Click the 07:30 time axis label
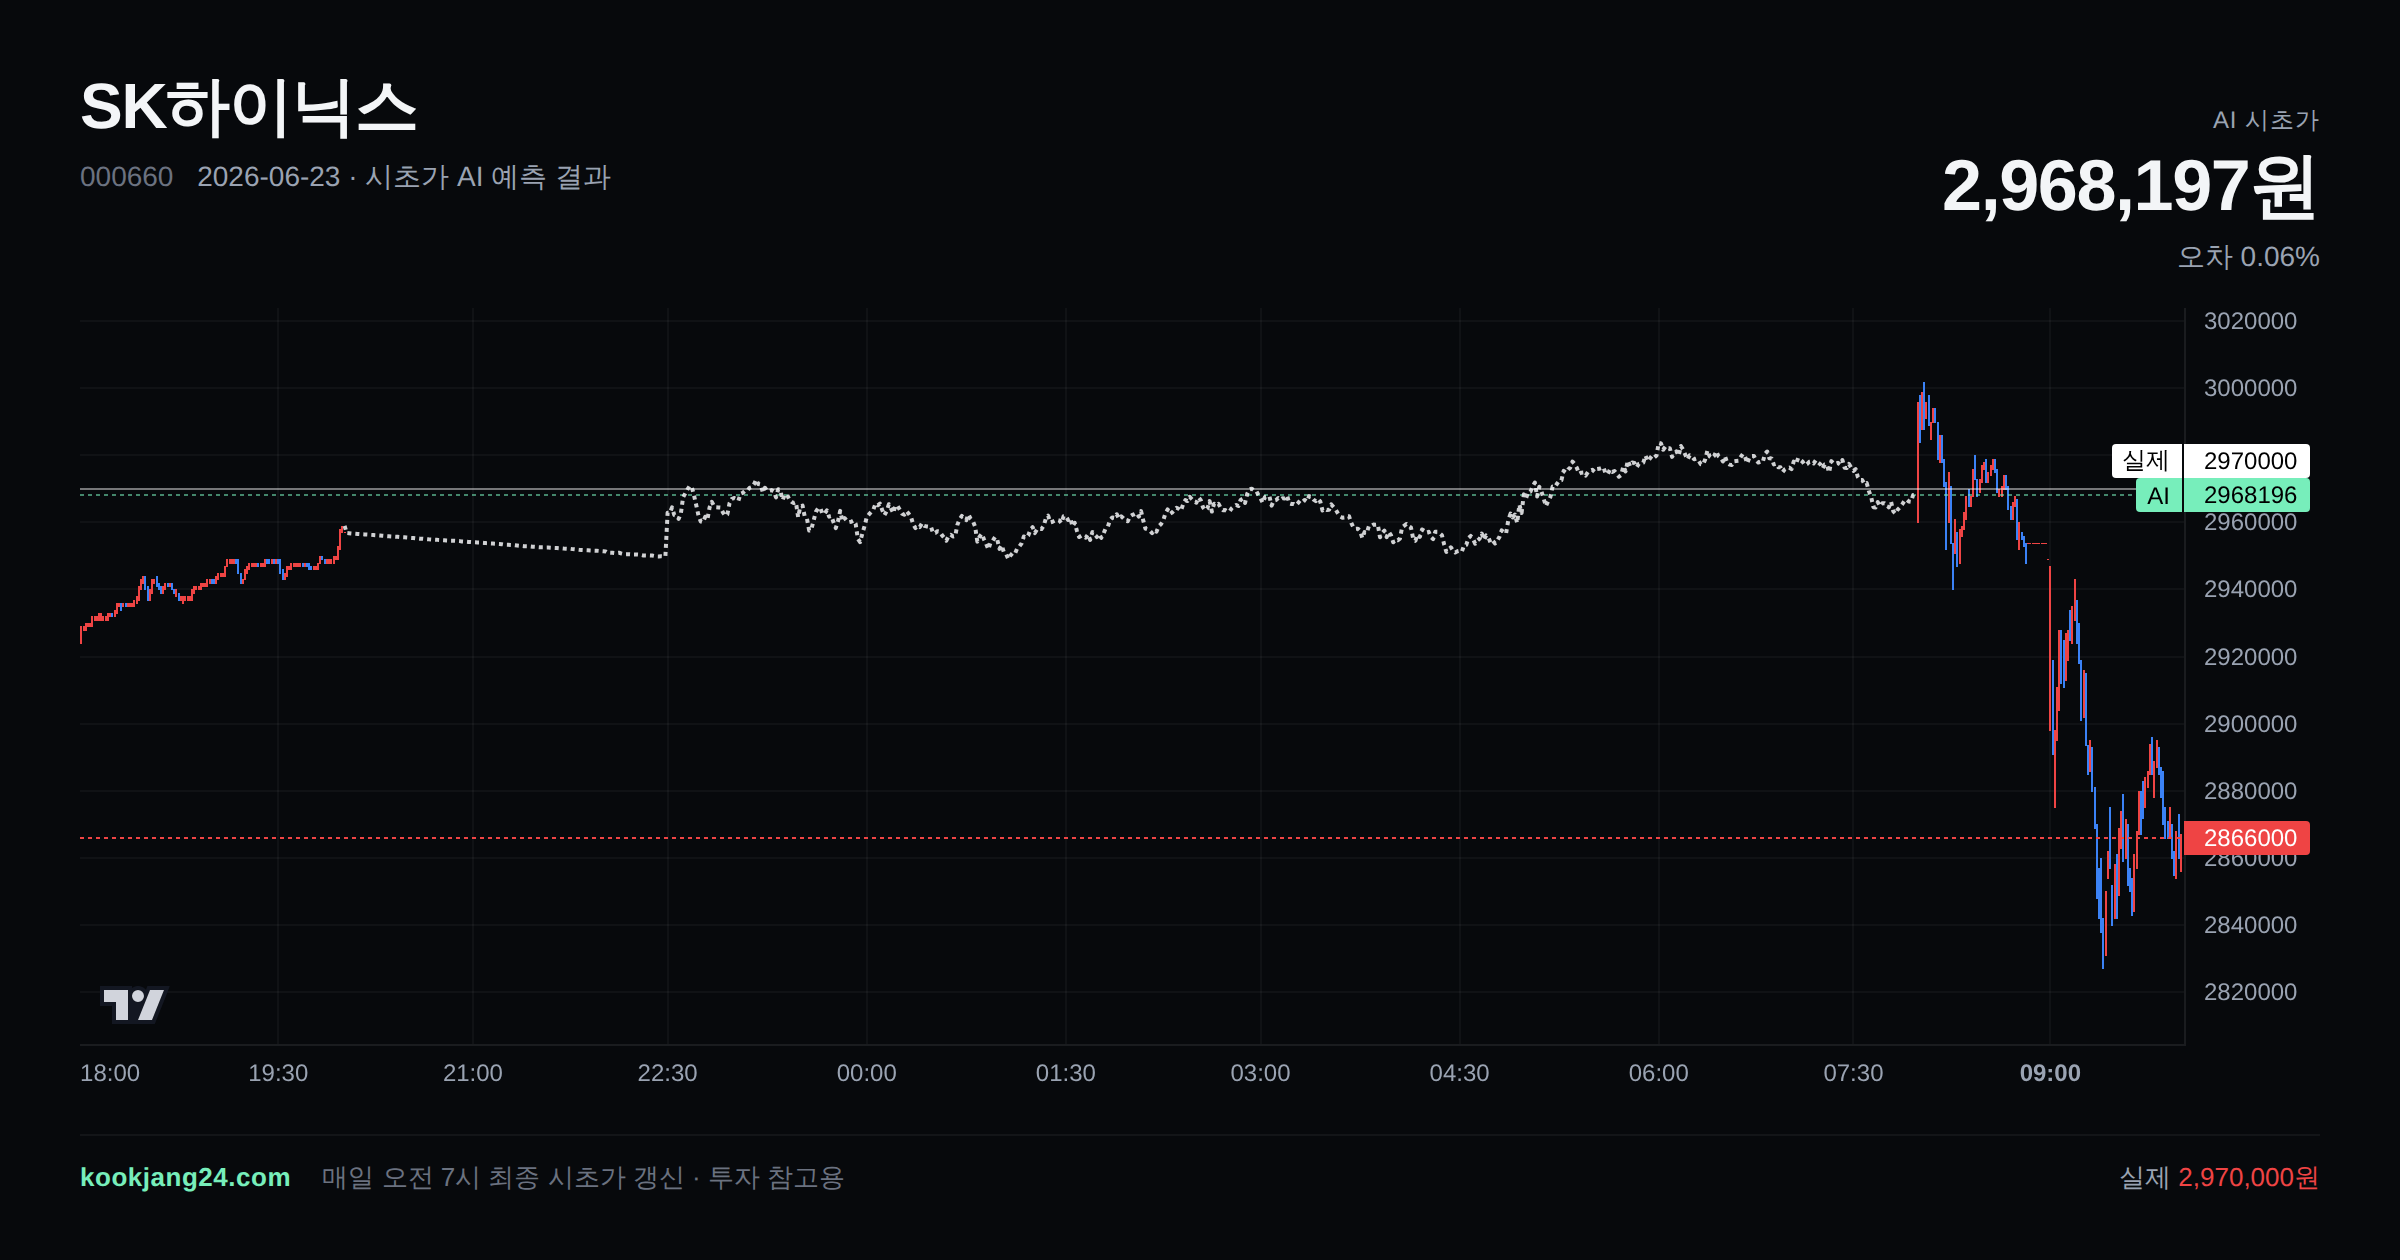 click(1853, 1073)
